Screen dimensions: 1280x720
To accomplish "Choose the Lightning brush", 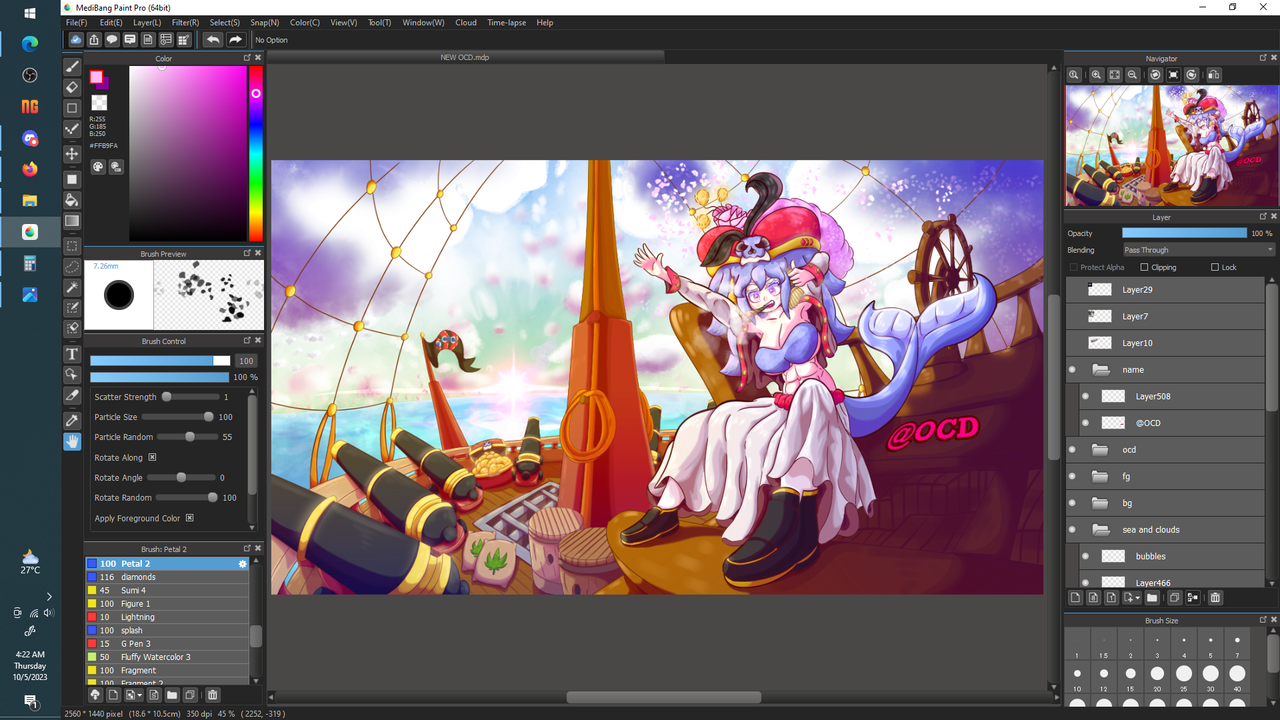I will [x=167, y=617].
